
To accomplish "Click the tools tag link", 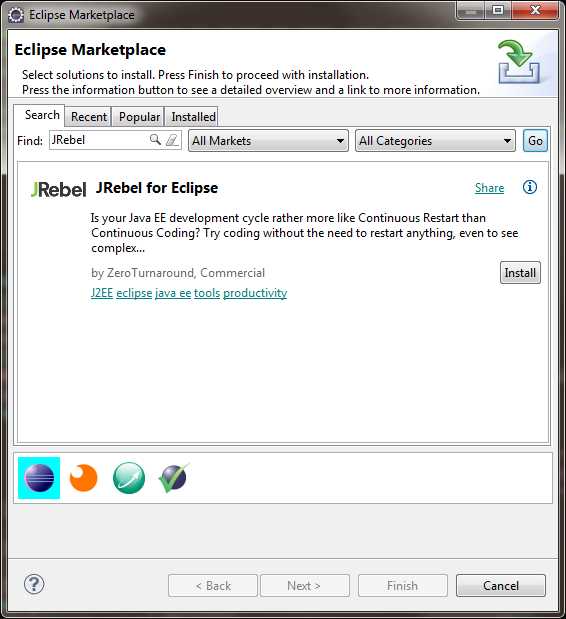I will pos(207,293).
